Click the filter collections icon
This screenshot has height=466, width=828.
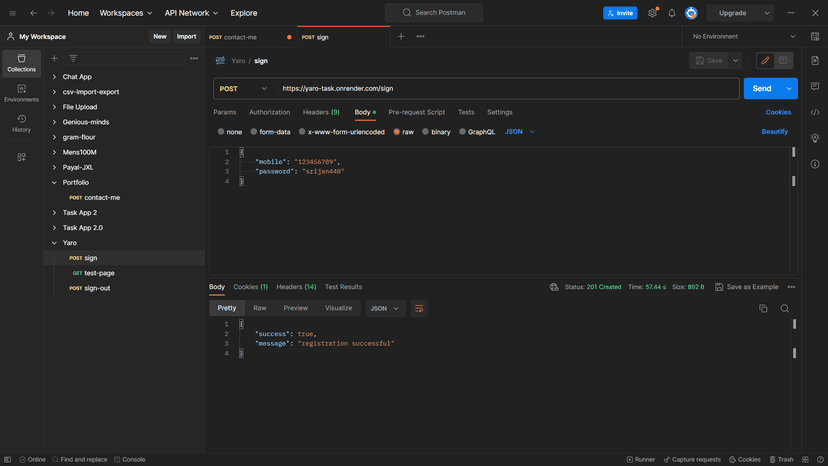tap(73, 59)
